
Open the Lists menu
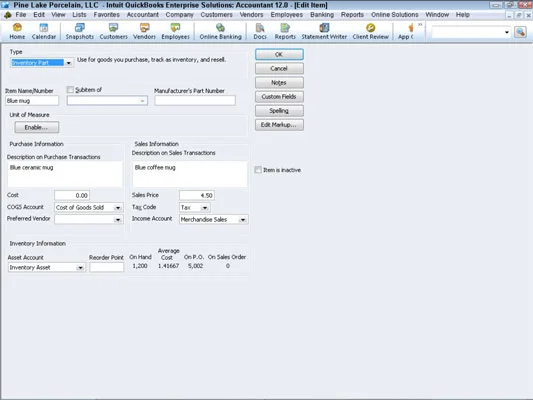pos(79,15)
